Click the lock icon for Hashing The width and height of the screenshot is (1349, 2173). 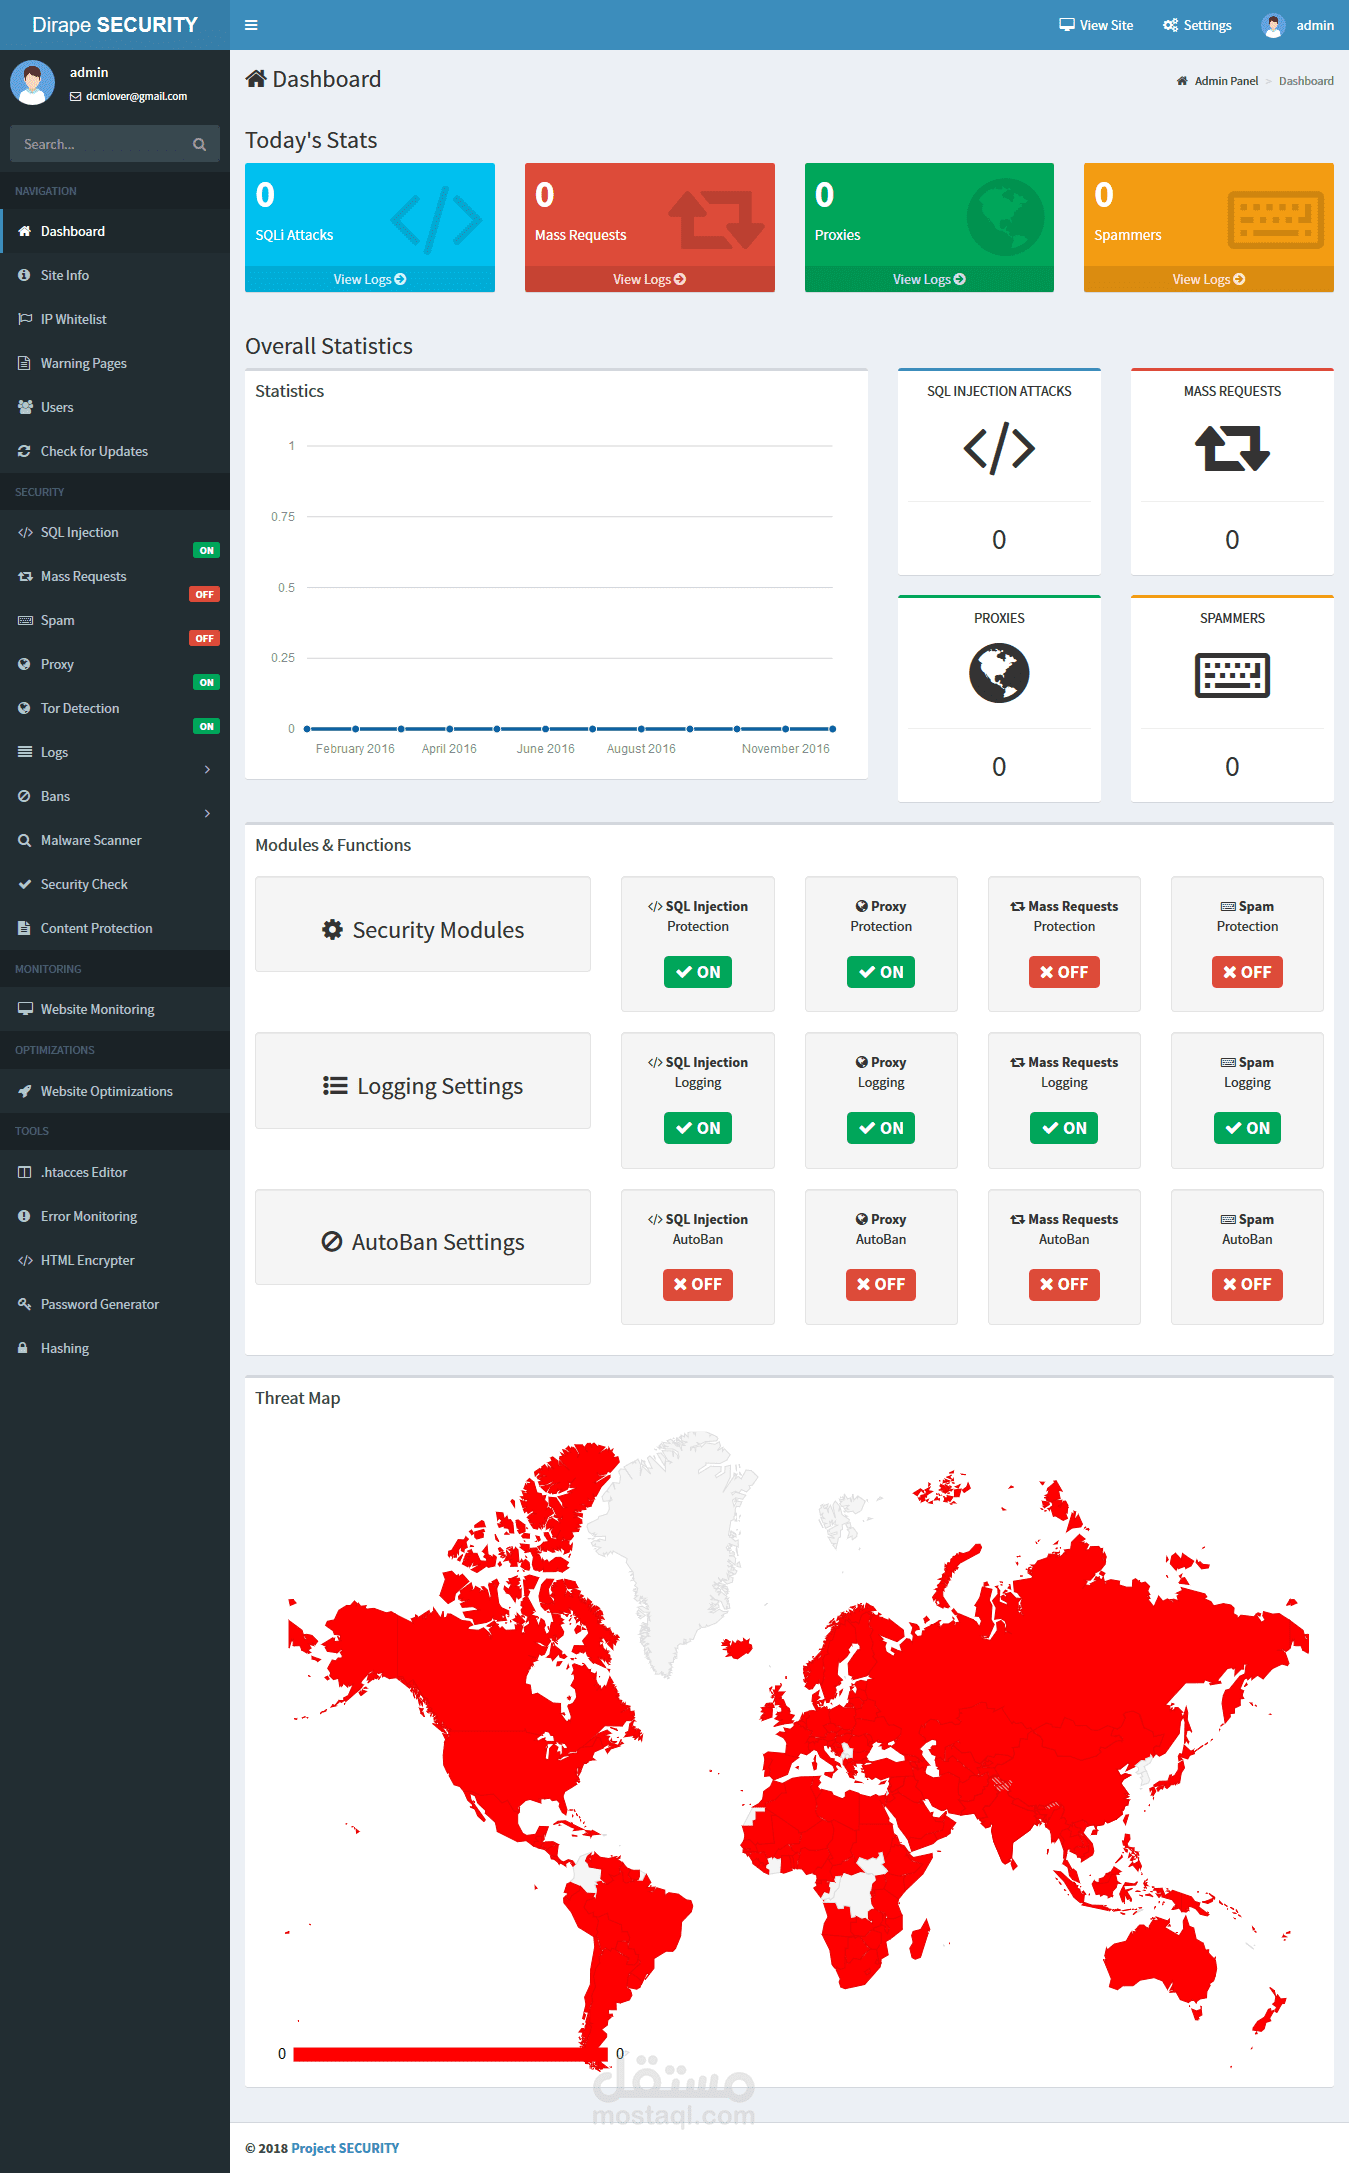pyautogui.click(x=23, y=1348)
